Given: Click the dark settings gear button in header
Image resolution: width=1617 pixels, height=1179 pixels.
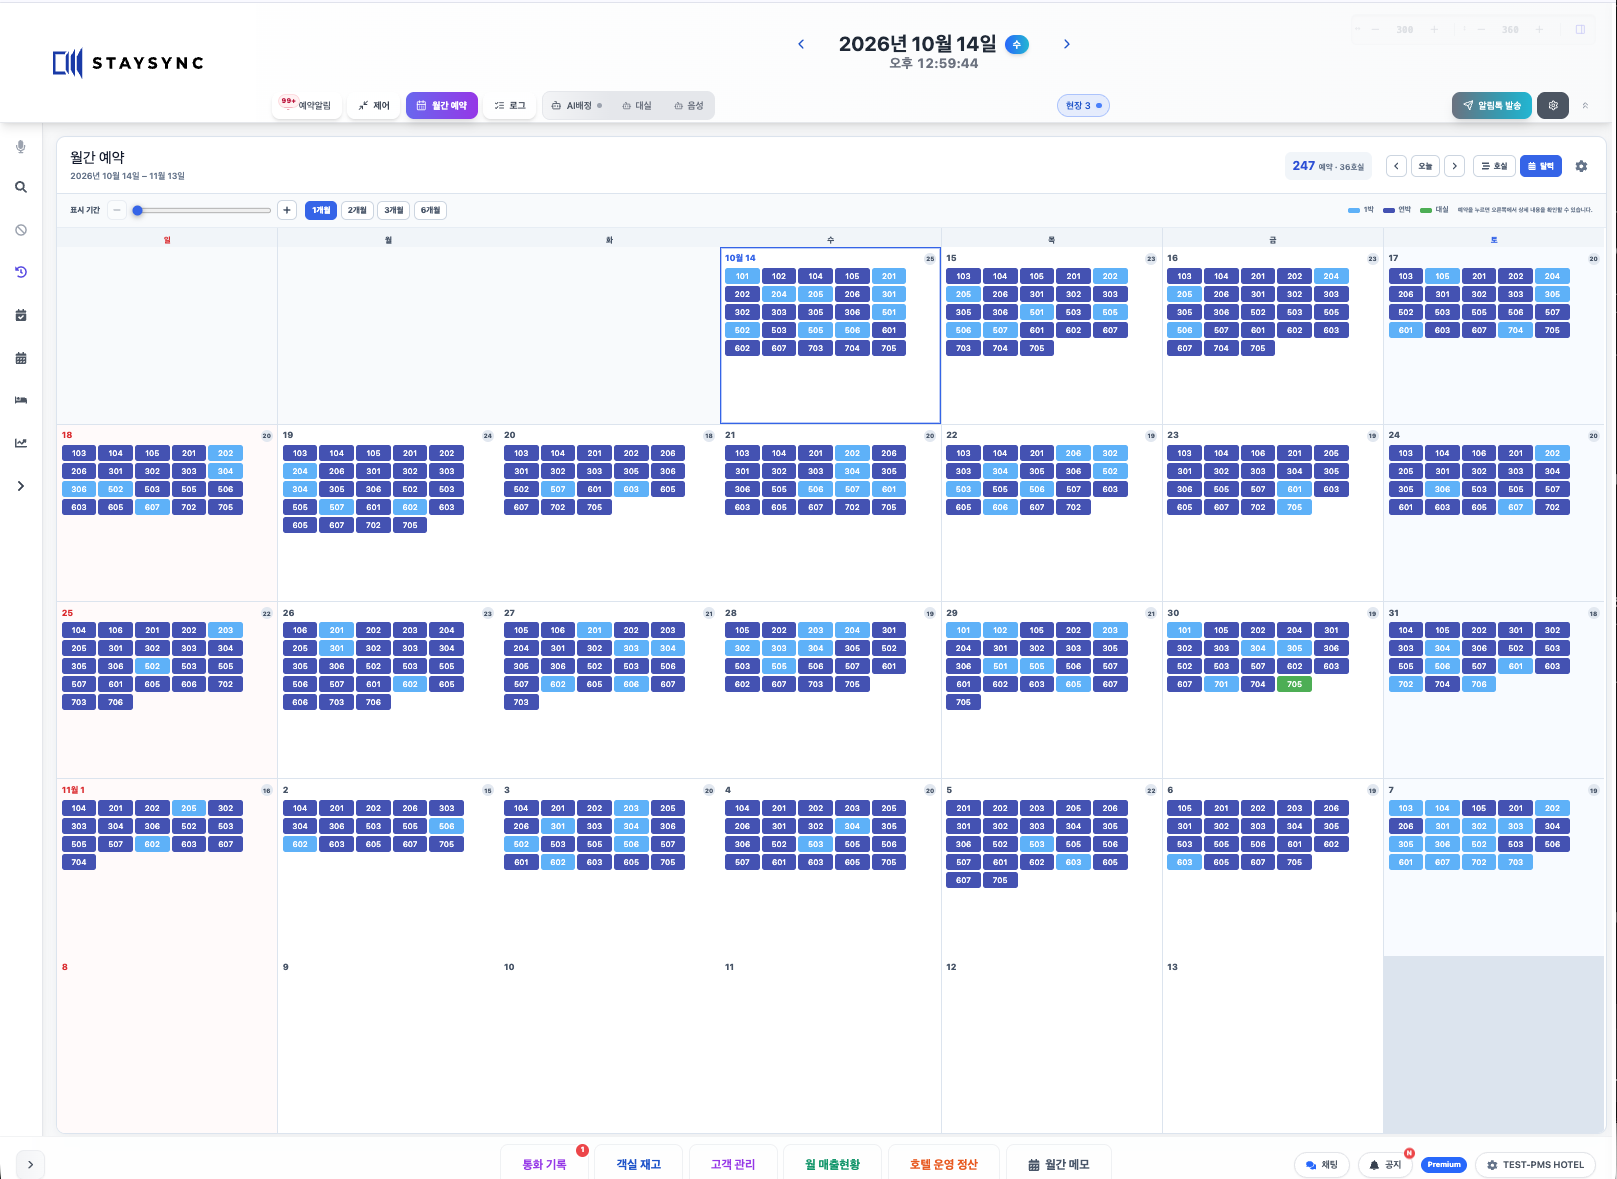Looking at the screenshot, I should [1552, 105].
